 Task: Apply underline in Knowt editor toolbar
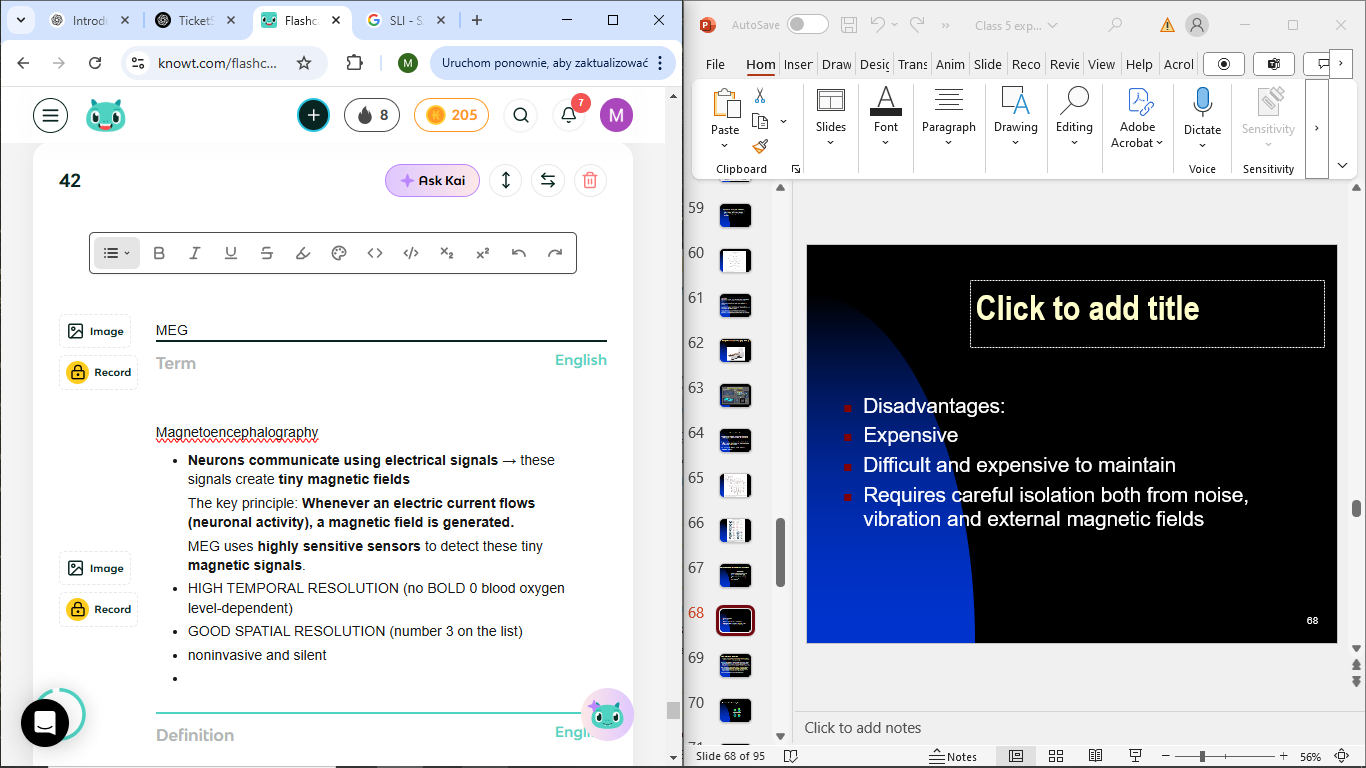(x=231, y=253)
